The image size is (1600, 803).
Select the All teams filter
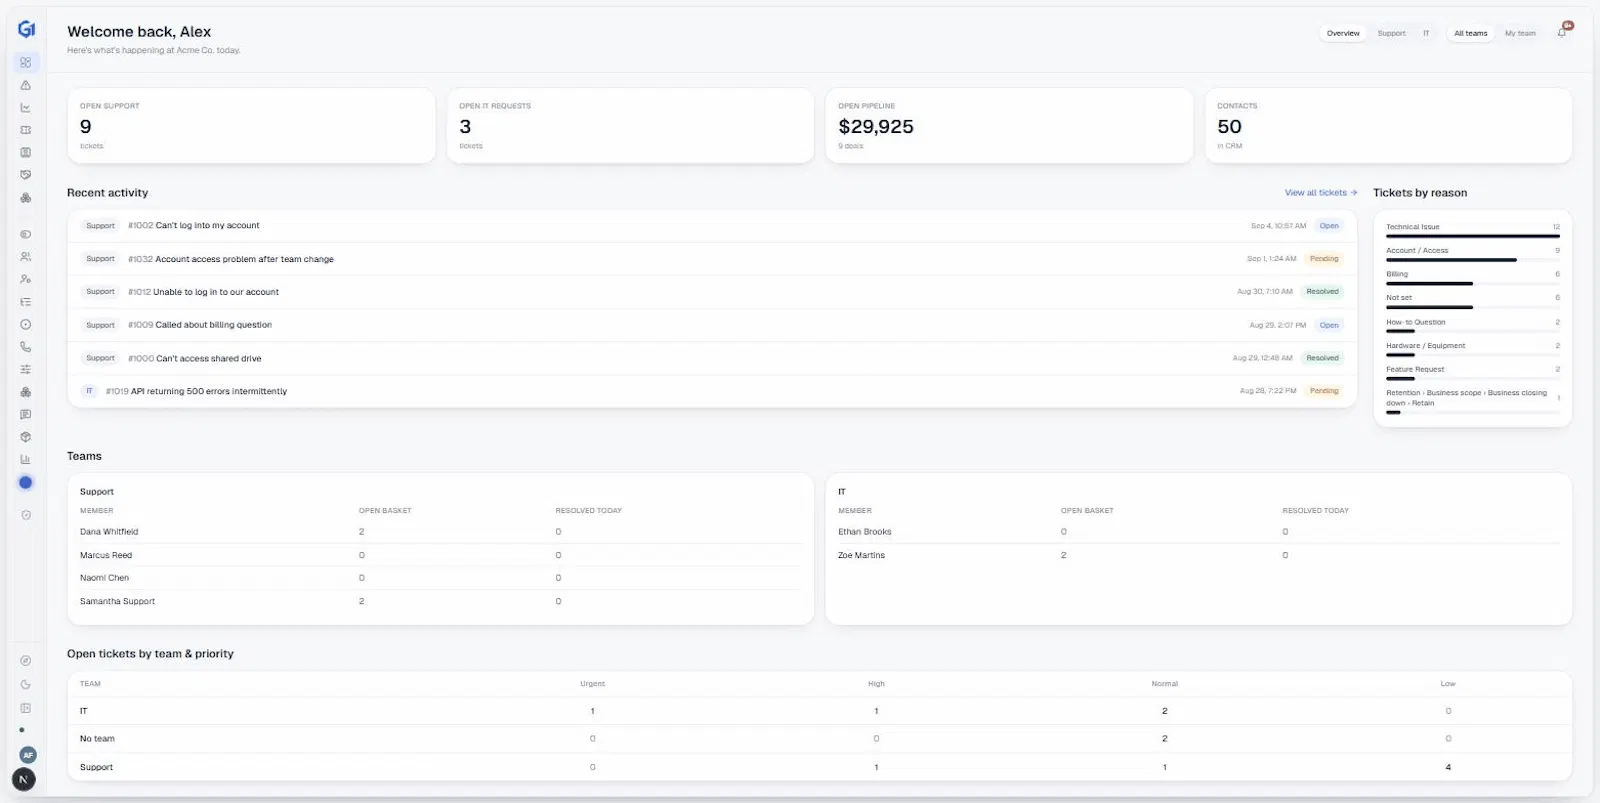point(1470,33)
